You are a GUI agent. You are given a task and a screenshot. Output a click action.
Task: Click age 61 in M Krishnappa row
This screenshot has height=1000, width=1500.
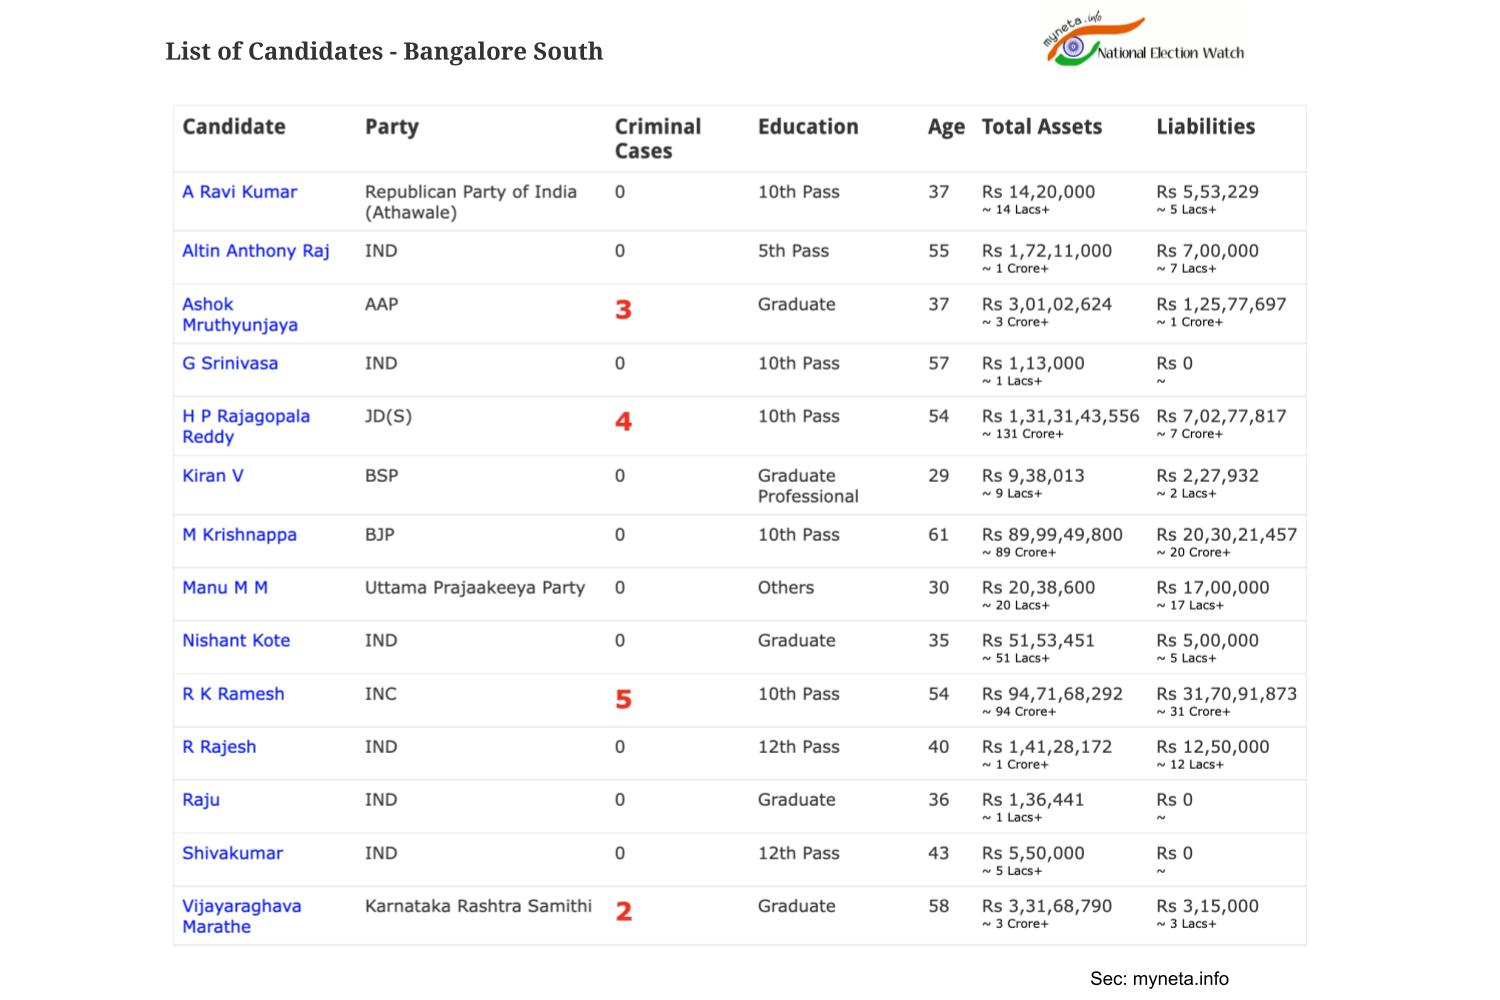938,535
